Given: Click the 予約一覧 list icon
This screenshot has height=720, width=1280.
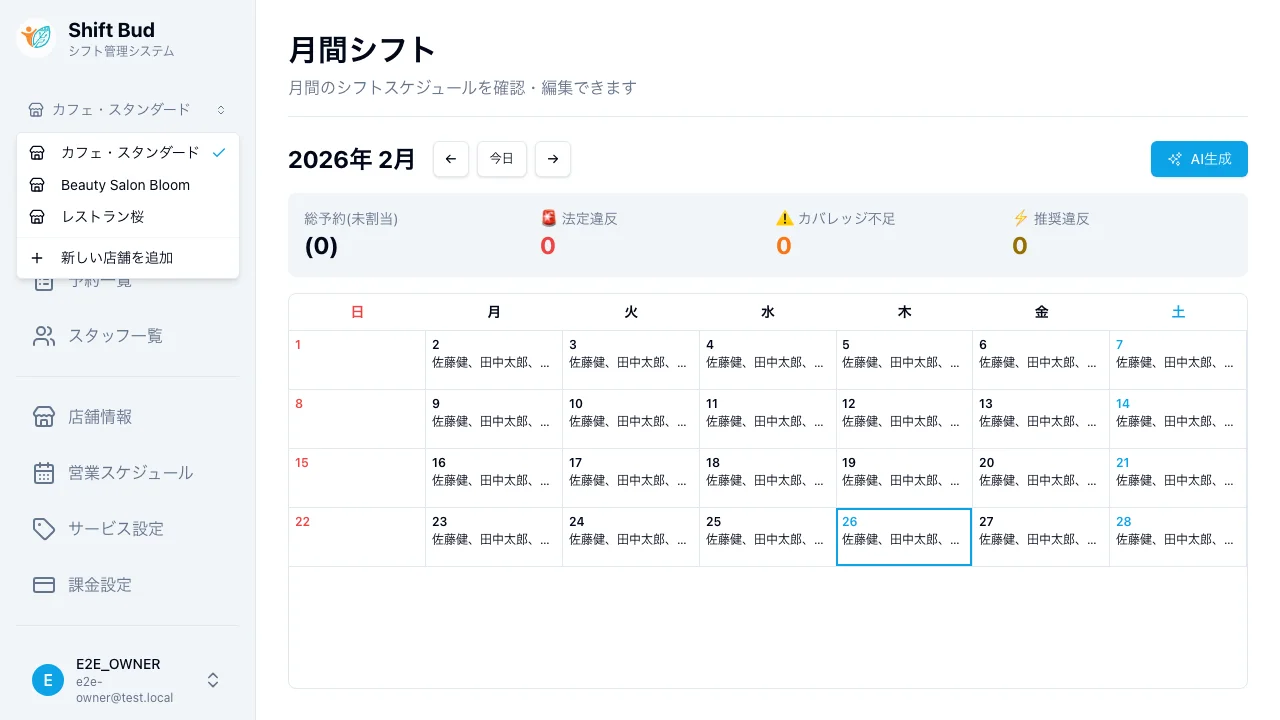Looking at the screenshot, I should click(x=44, y=285).
